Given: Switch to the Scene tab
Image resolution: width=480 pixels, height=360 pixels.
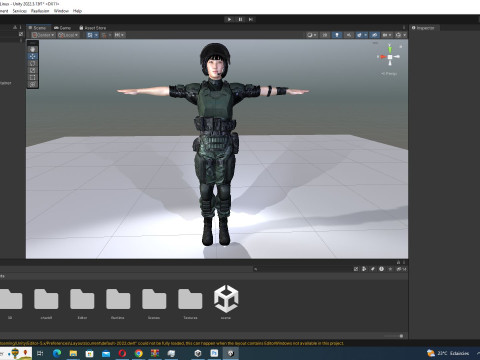Looking at the screenshot, I should (x=37, y=28).
